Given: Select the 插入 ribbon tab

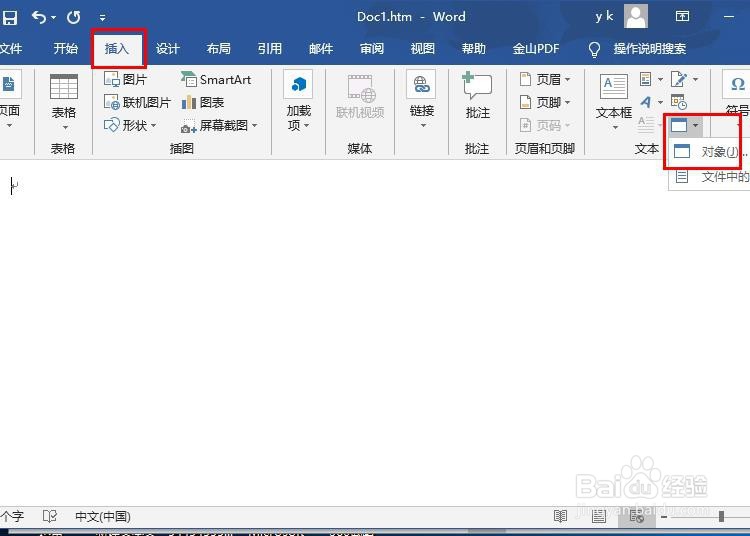Looking at the screenshot, I should pos(117,48).
